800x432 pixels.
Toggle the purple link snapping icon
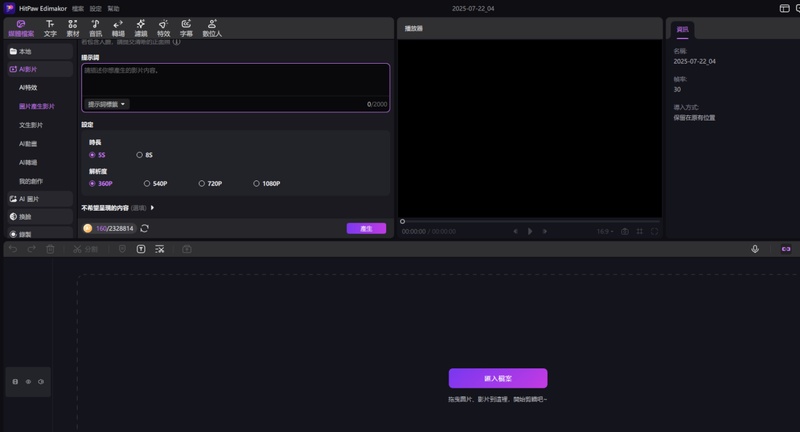786,249
